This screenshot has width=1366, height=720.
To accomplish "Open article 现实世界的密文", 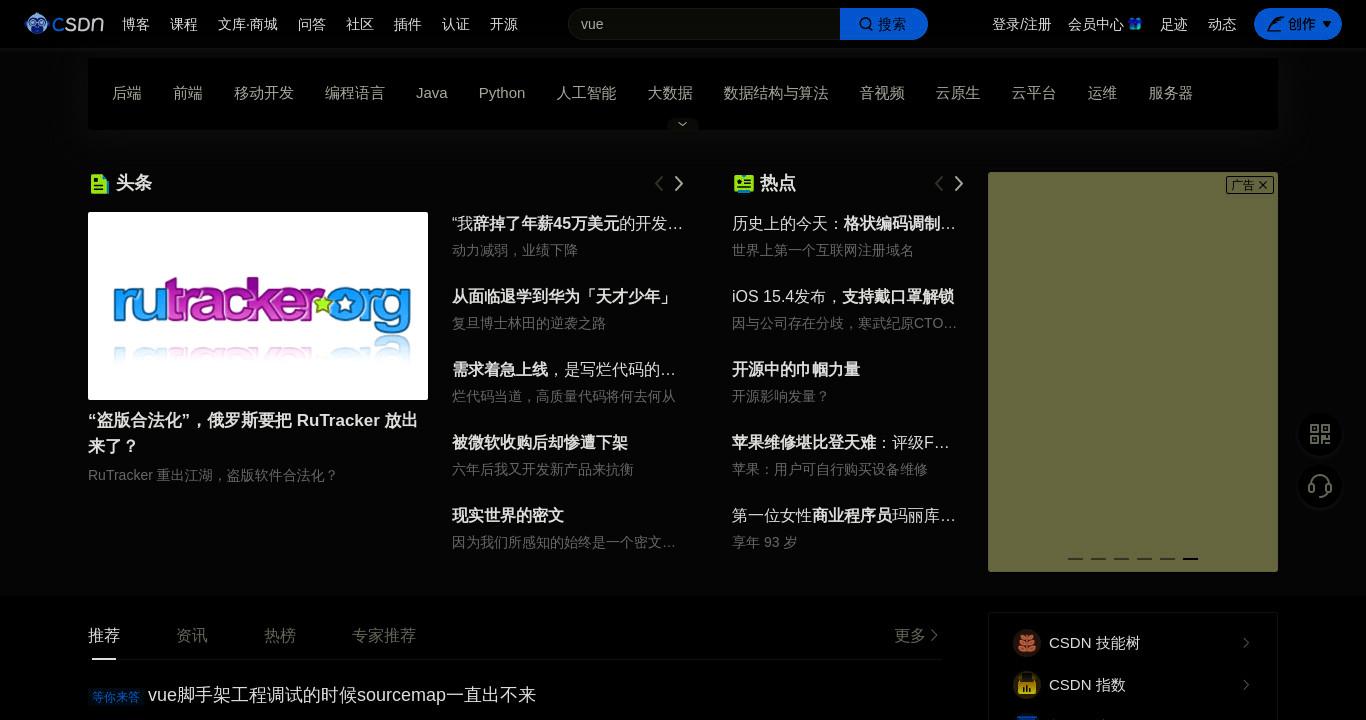I will 508,516.
